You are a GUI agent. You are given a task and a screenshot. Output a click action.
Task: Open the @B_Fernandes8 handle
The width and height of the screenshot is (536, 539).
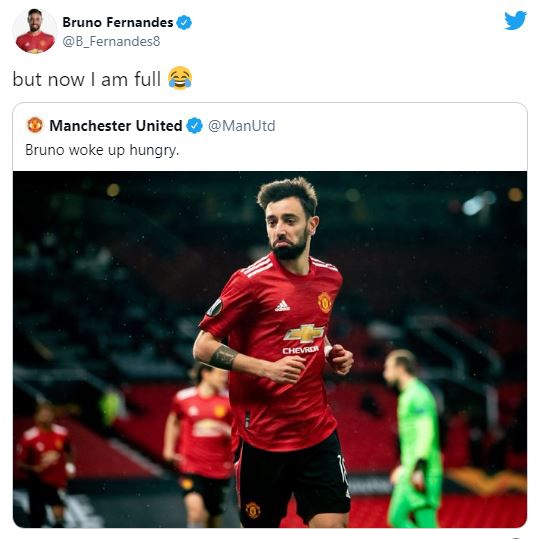111,42
